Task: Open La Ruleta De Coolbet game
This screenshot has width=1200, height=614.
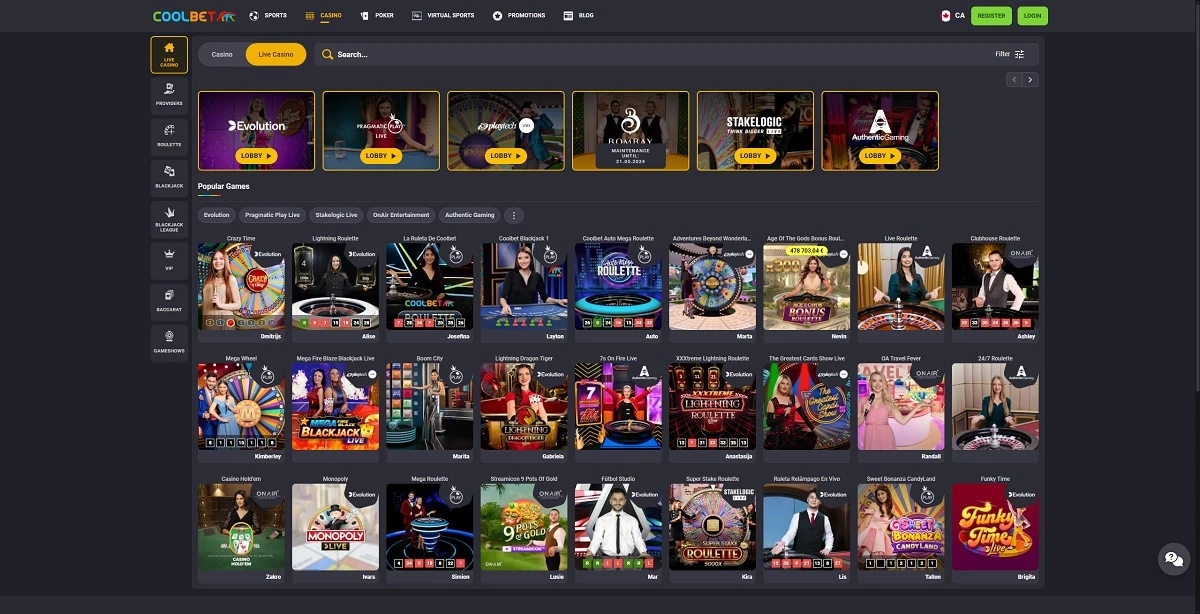Action: point(430,286)
